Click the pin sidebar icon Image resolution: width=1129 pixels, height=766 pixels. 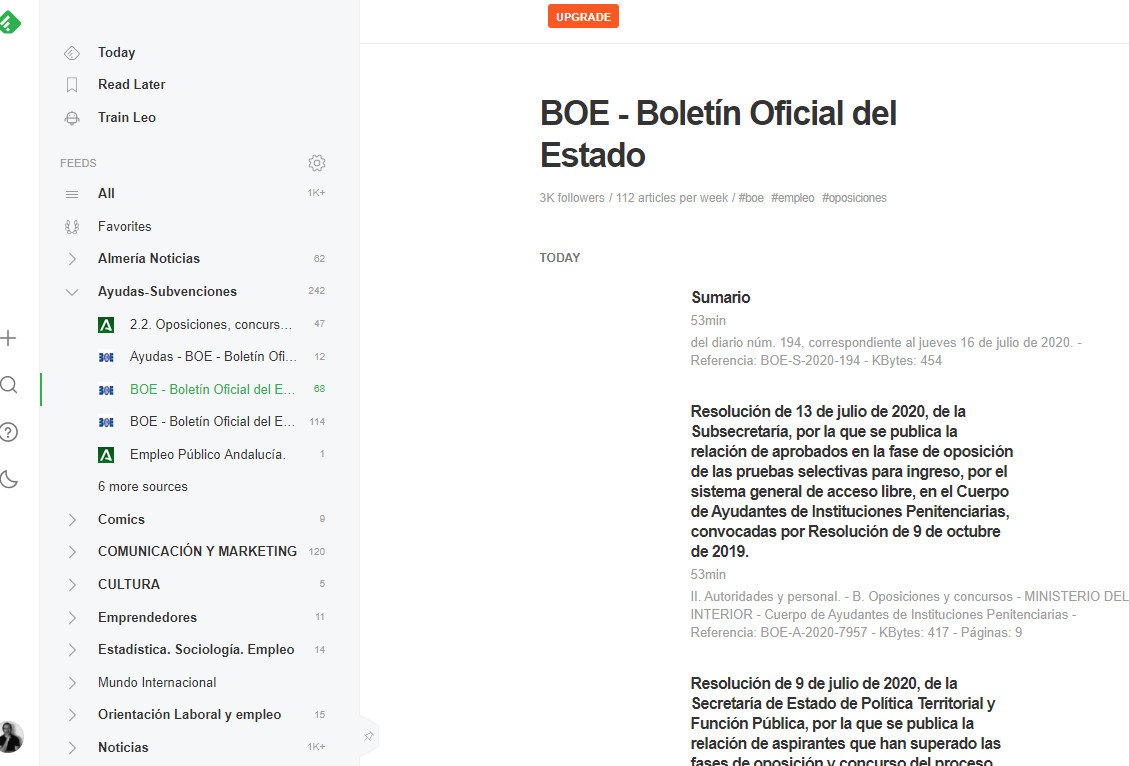pos(369,736)
